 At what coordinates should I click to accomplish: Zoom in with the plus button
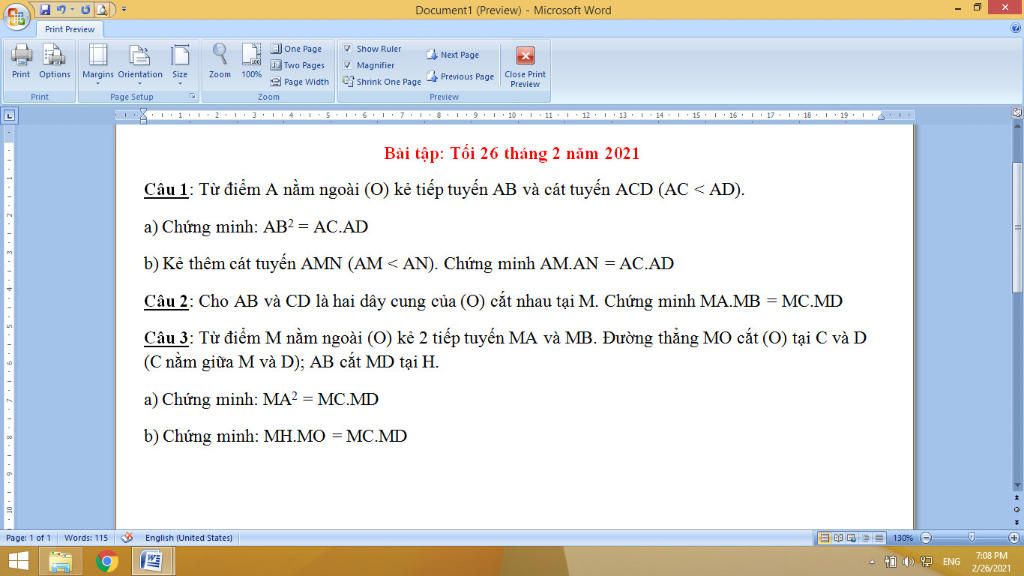[x=1014, y=537]
